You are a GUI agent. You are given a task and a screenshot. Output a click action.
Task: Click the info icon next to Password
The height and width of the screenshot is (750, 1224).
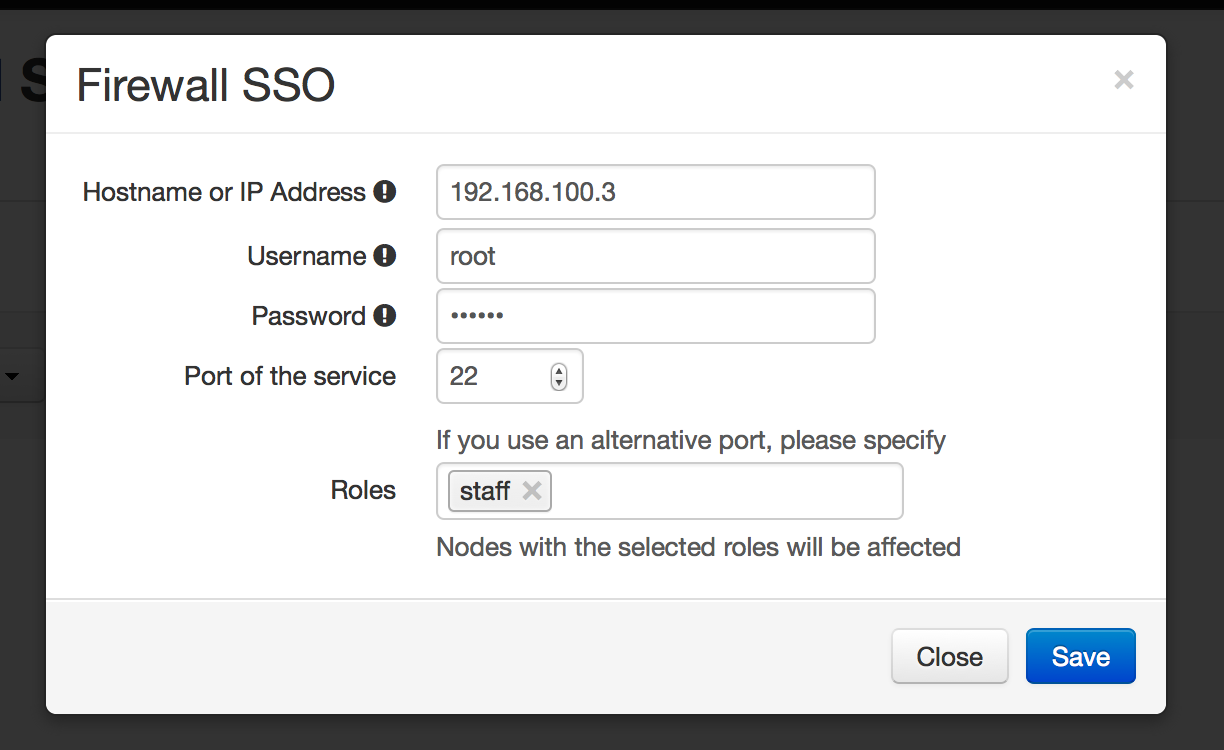(x=385, y=316)
